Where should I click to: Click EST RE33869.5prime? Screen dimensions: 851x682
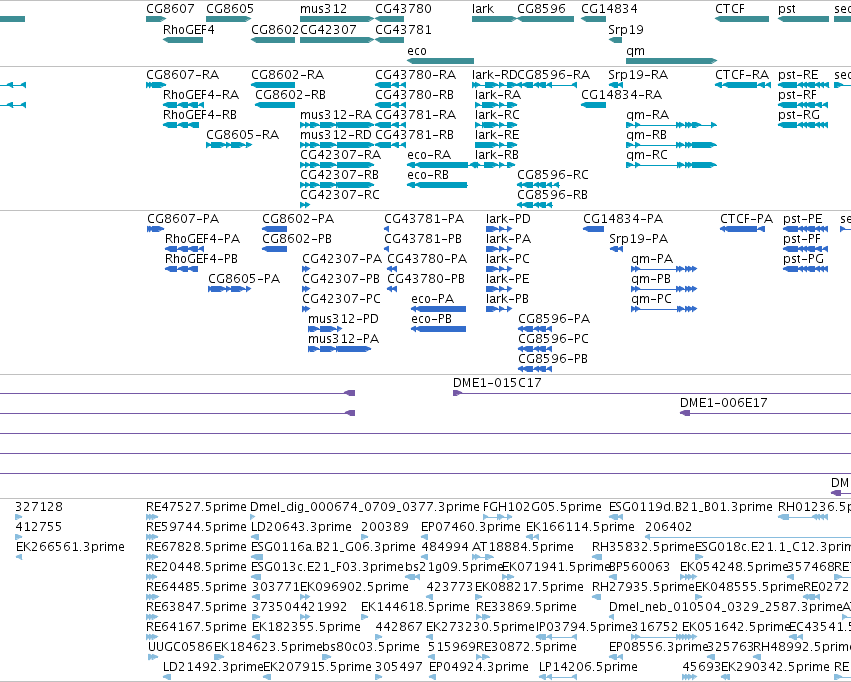pos(526,607)
